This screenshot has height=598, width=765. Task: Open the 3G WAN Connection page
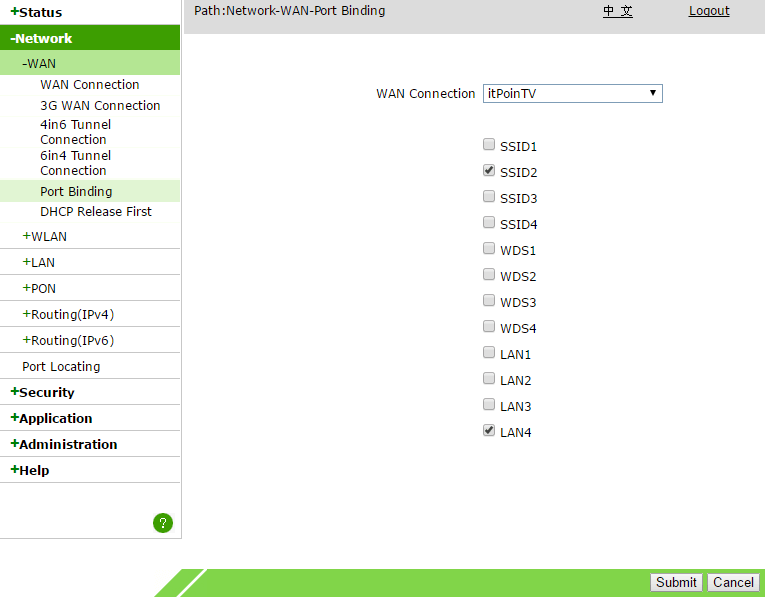[100, 105]
